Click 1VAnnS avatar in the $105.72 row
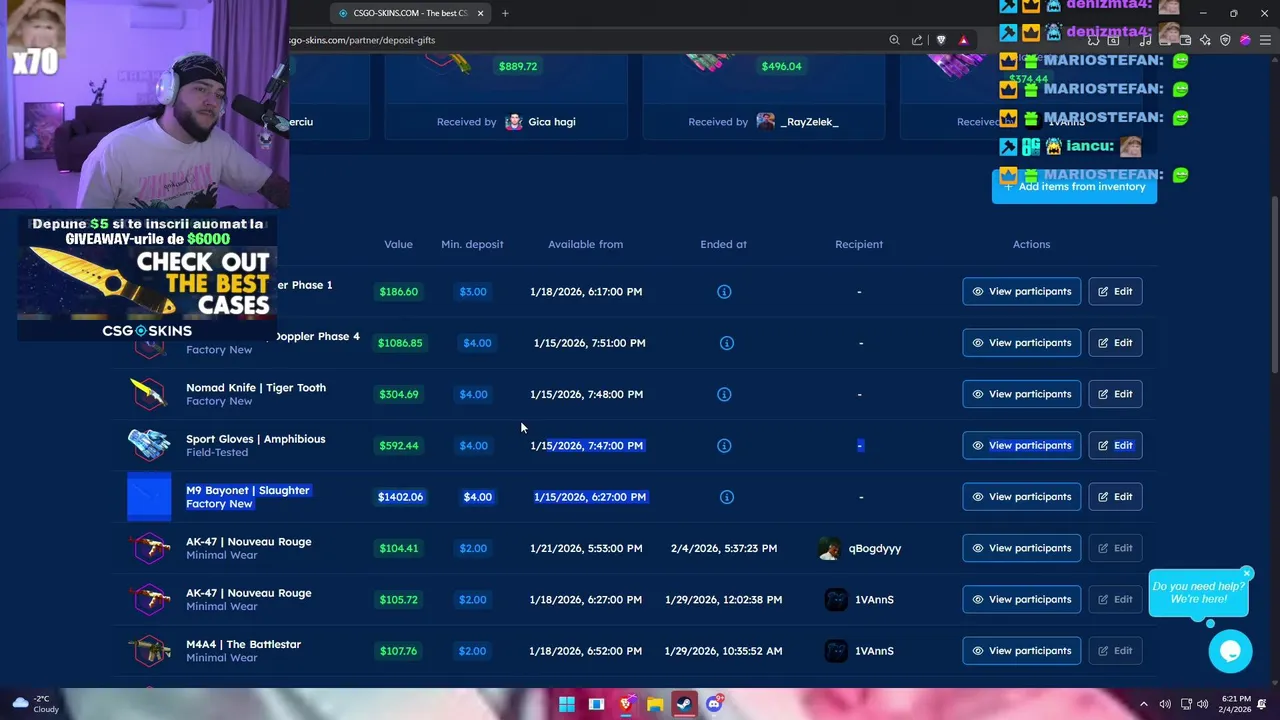The width and height of the screenshot is (1280, 720). pos(836,599)
